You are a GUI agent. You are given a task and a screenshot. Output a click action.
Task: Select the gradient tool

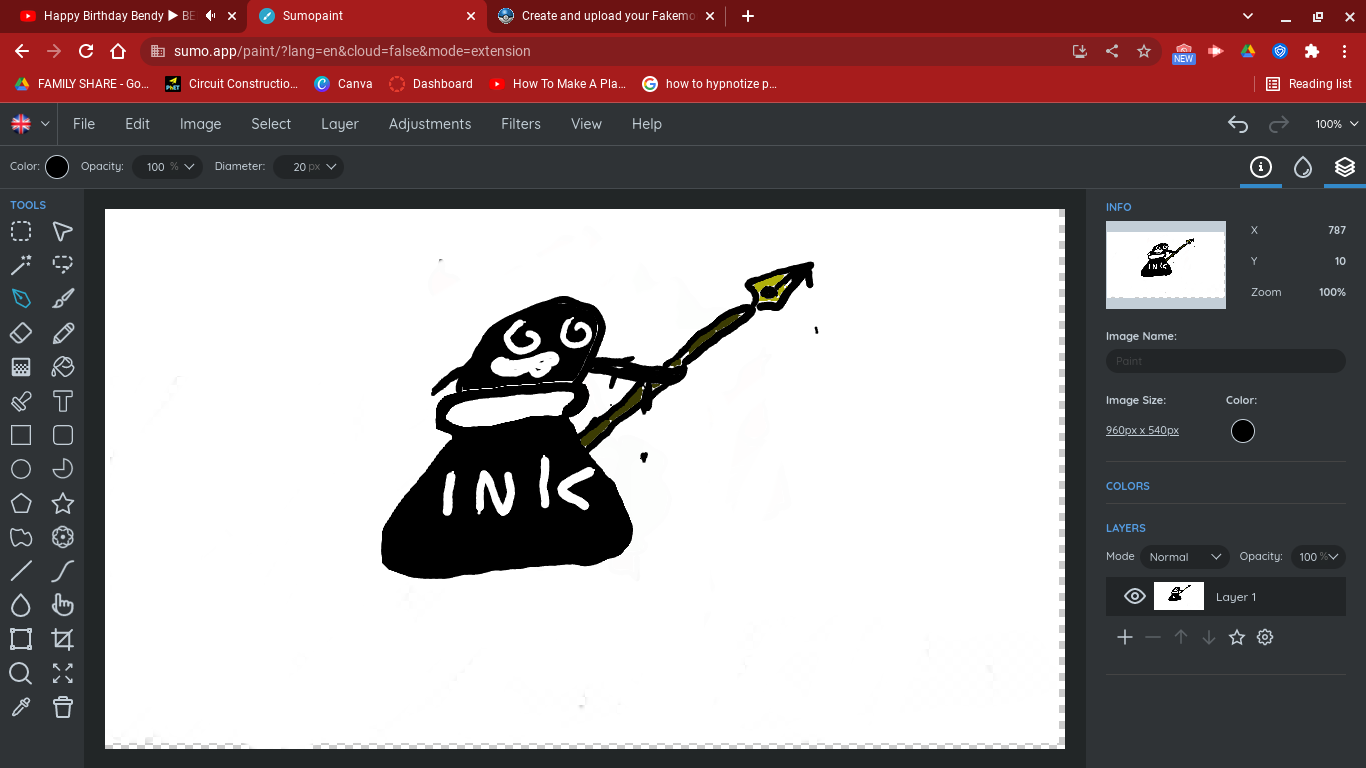pyautogui.click(x=21, y=367)
